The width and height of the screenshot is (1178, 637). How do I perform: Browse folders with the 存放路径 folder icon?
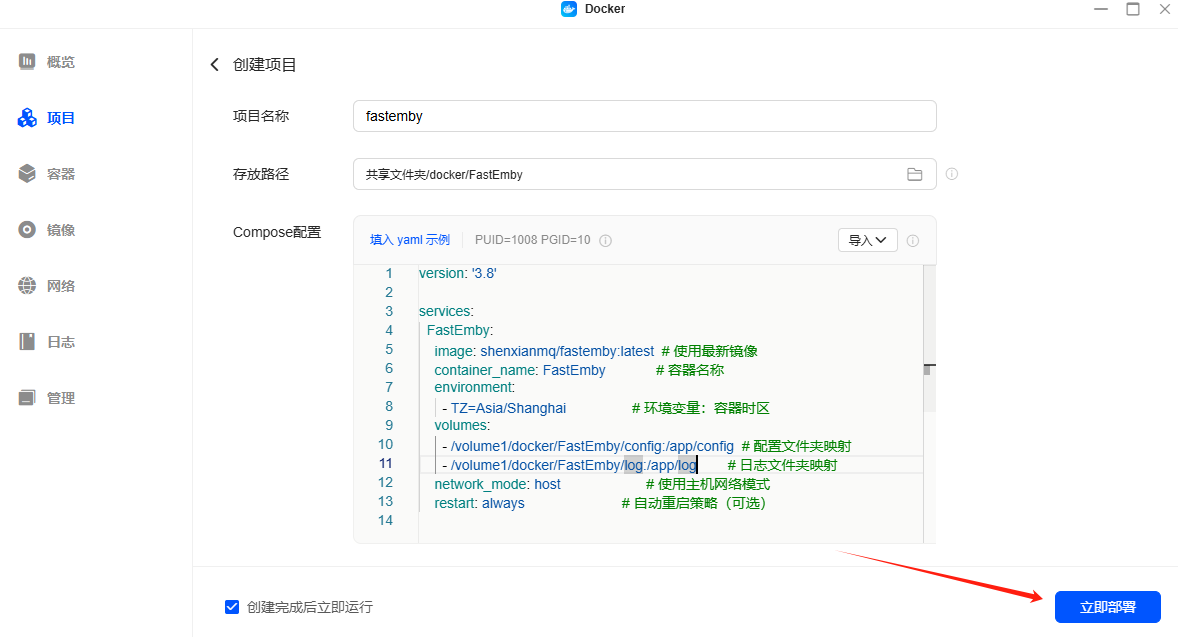[914, 174]
